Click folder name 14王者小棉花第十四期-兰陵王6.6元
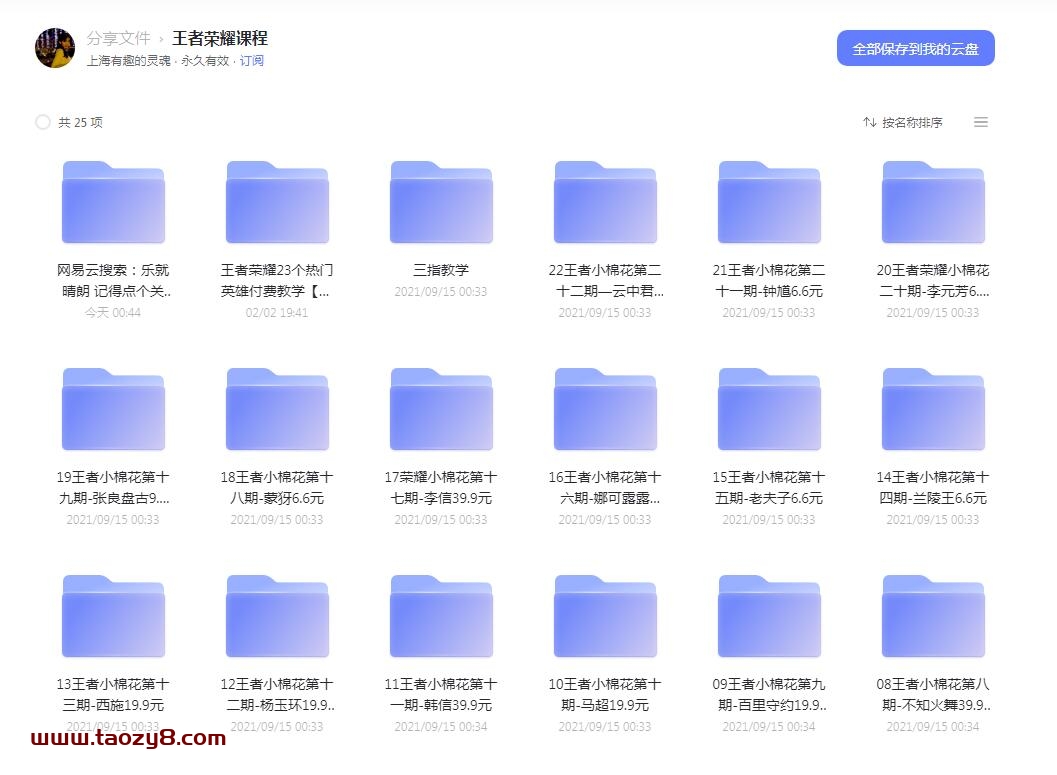Viewport: 1057px width, 775px height. (x=933, y=487)
